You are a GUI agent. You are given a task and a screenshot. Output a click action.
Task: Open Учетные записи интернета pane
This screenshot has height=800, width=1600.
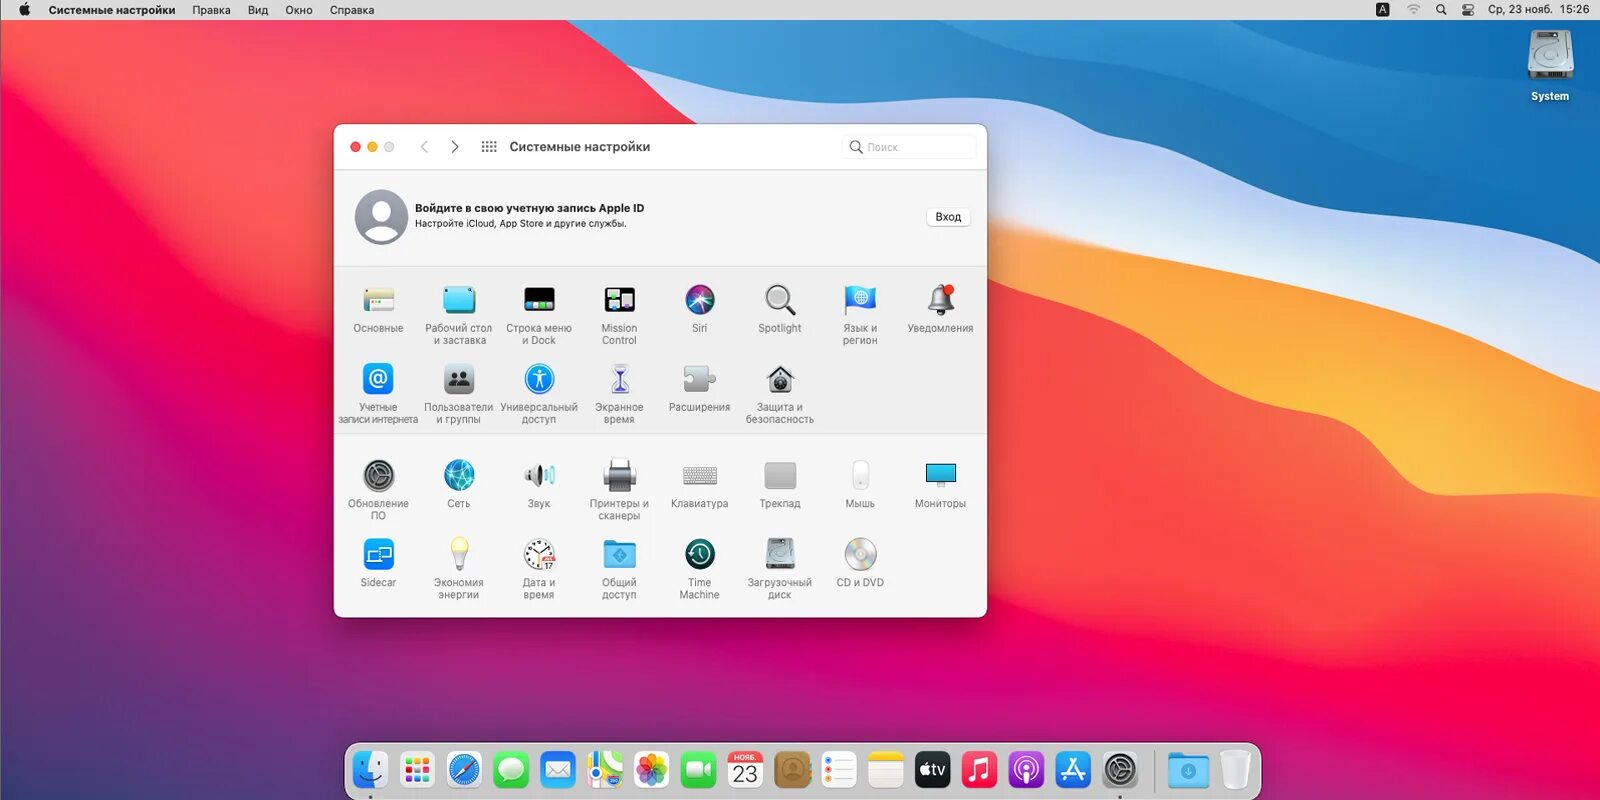[x=378, y=393]
